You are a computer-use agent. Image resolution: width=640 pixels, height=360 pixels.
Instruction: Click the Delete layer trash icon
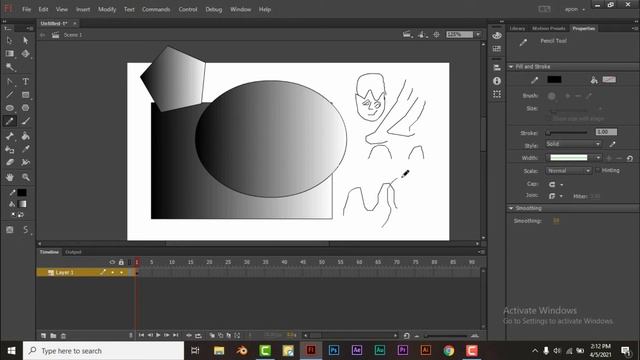pyautogui.click(x=63, y=336)
